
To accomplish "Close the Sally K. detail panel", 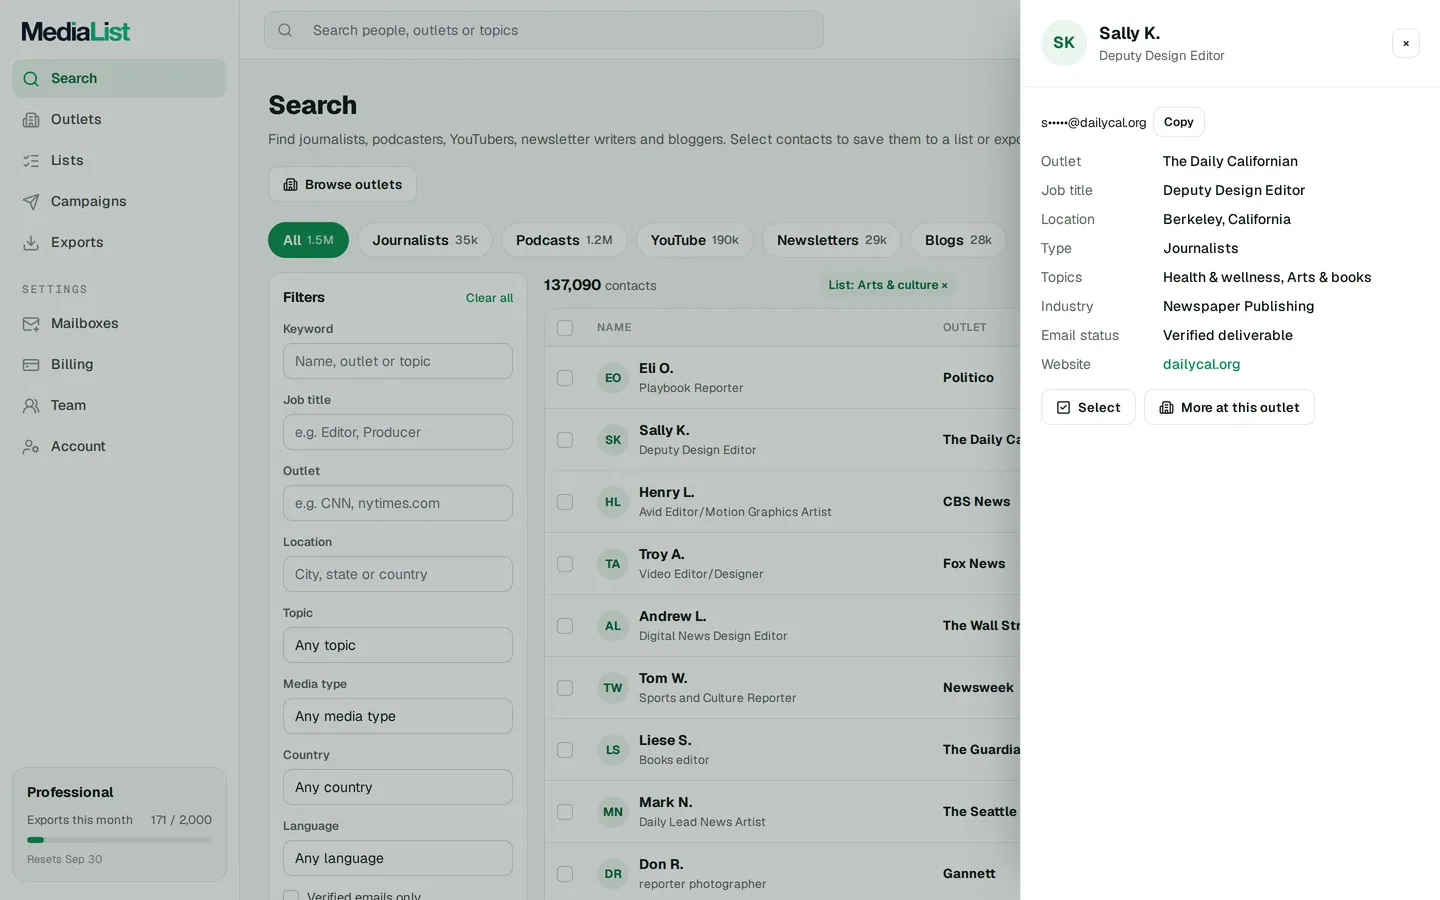I will [x=1406, y=43].
